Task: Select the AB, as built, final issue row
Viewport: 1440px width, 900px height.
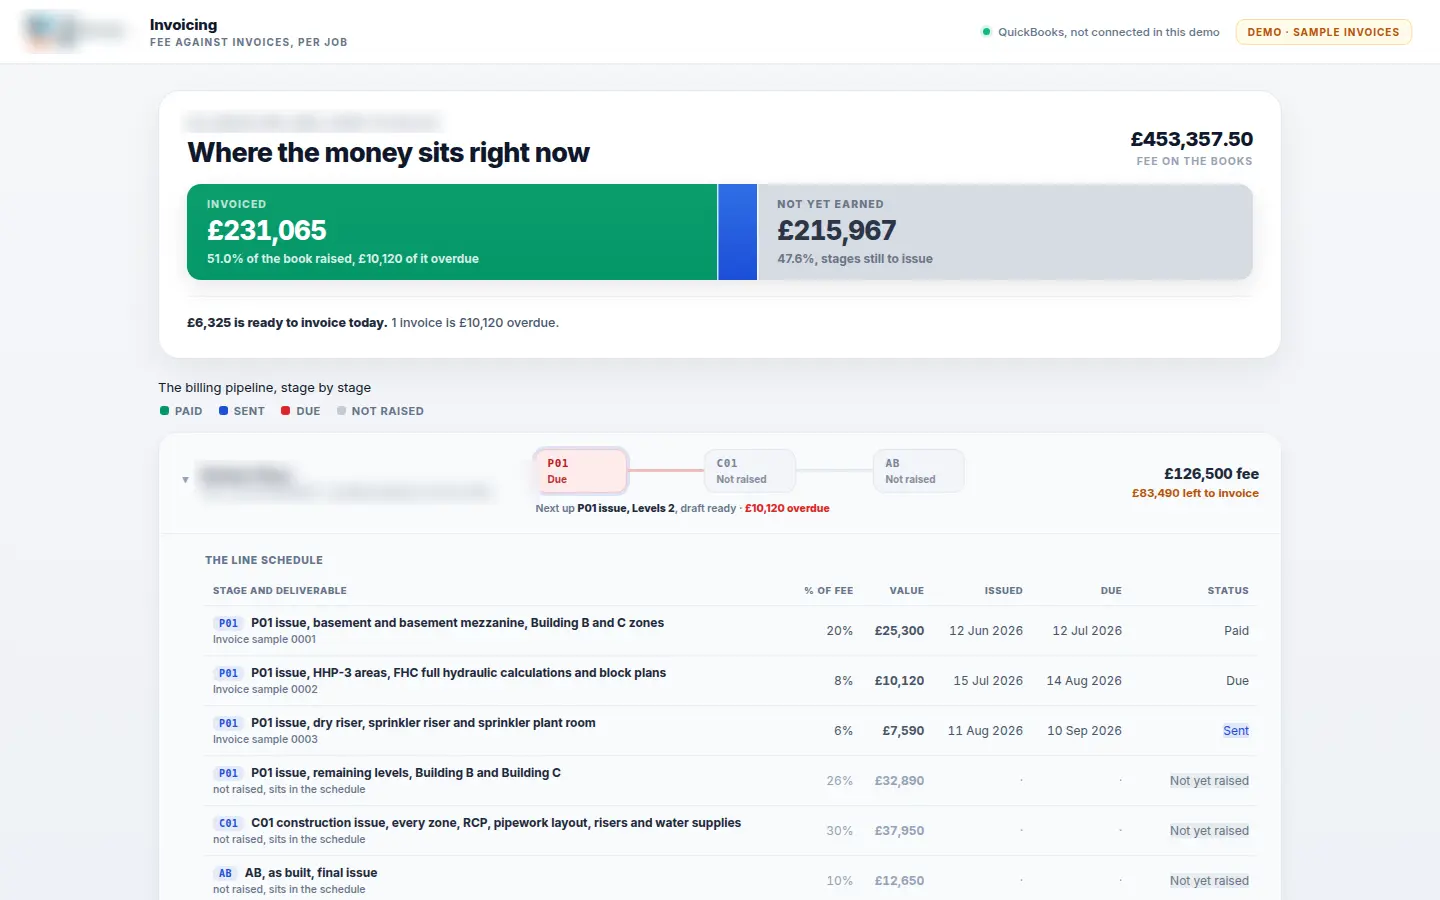Action: [x=730, y=880]
